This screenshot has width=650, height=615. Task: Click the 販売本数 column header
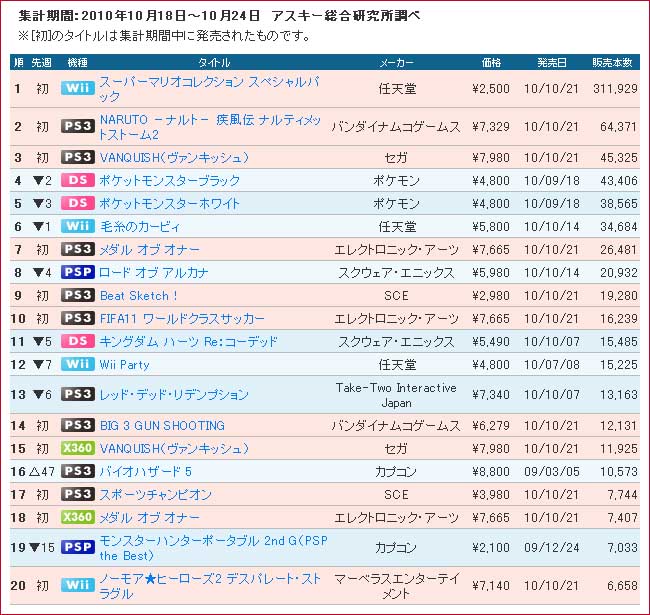612,63
